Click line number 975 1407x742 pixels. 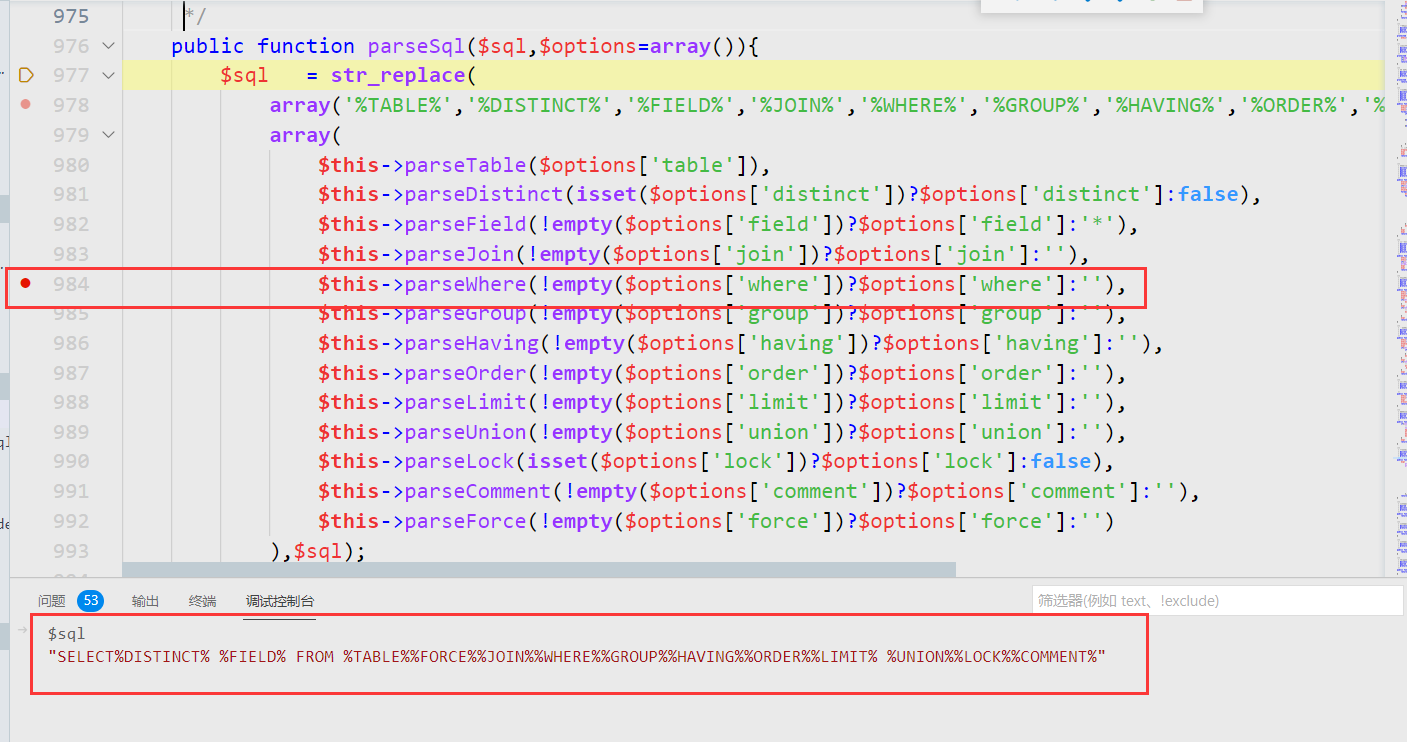[x=70, y=16]
